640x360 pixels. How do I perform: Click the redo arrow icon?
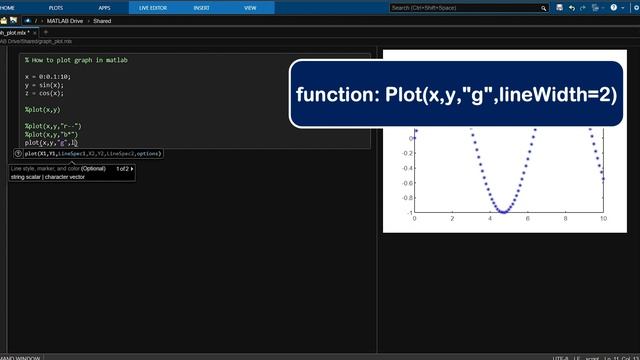click(x=583, y=8)
